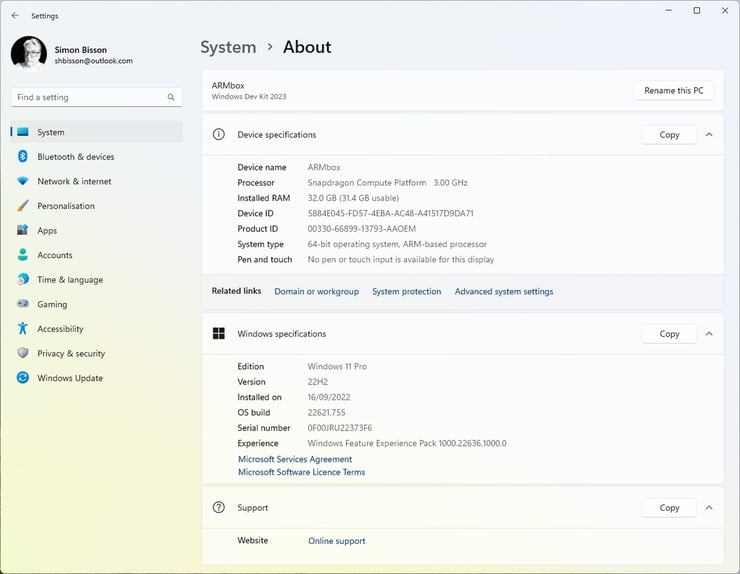The image size is (740, 574).
Task: Click the Accounts person icon
Action: point(22,255)
